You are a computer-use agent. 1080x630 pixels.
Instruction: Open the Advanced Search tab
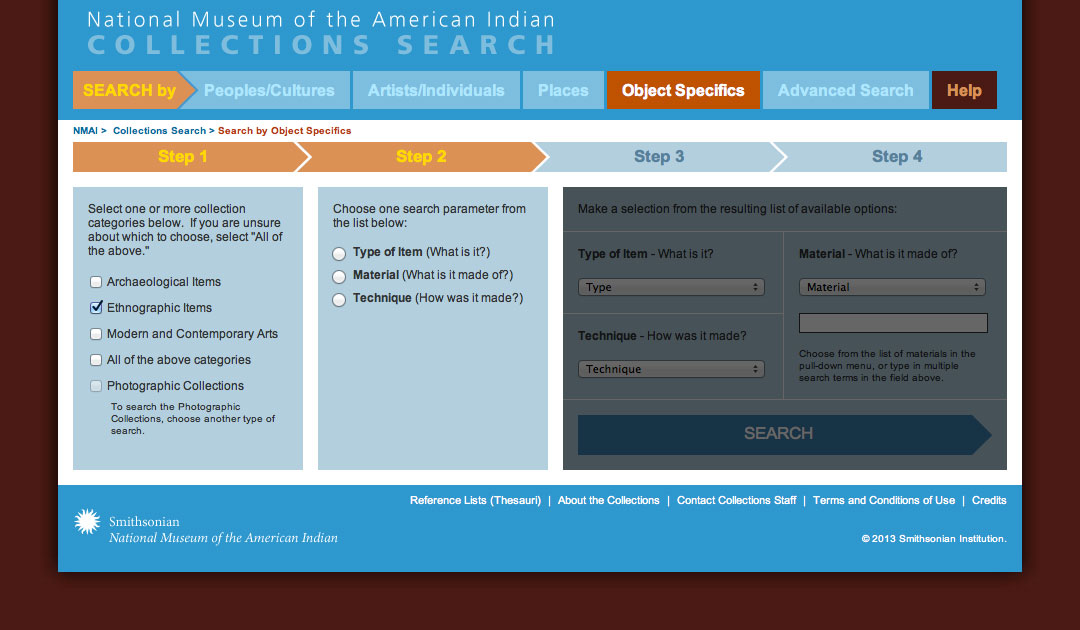point(845,90)
